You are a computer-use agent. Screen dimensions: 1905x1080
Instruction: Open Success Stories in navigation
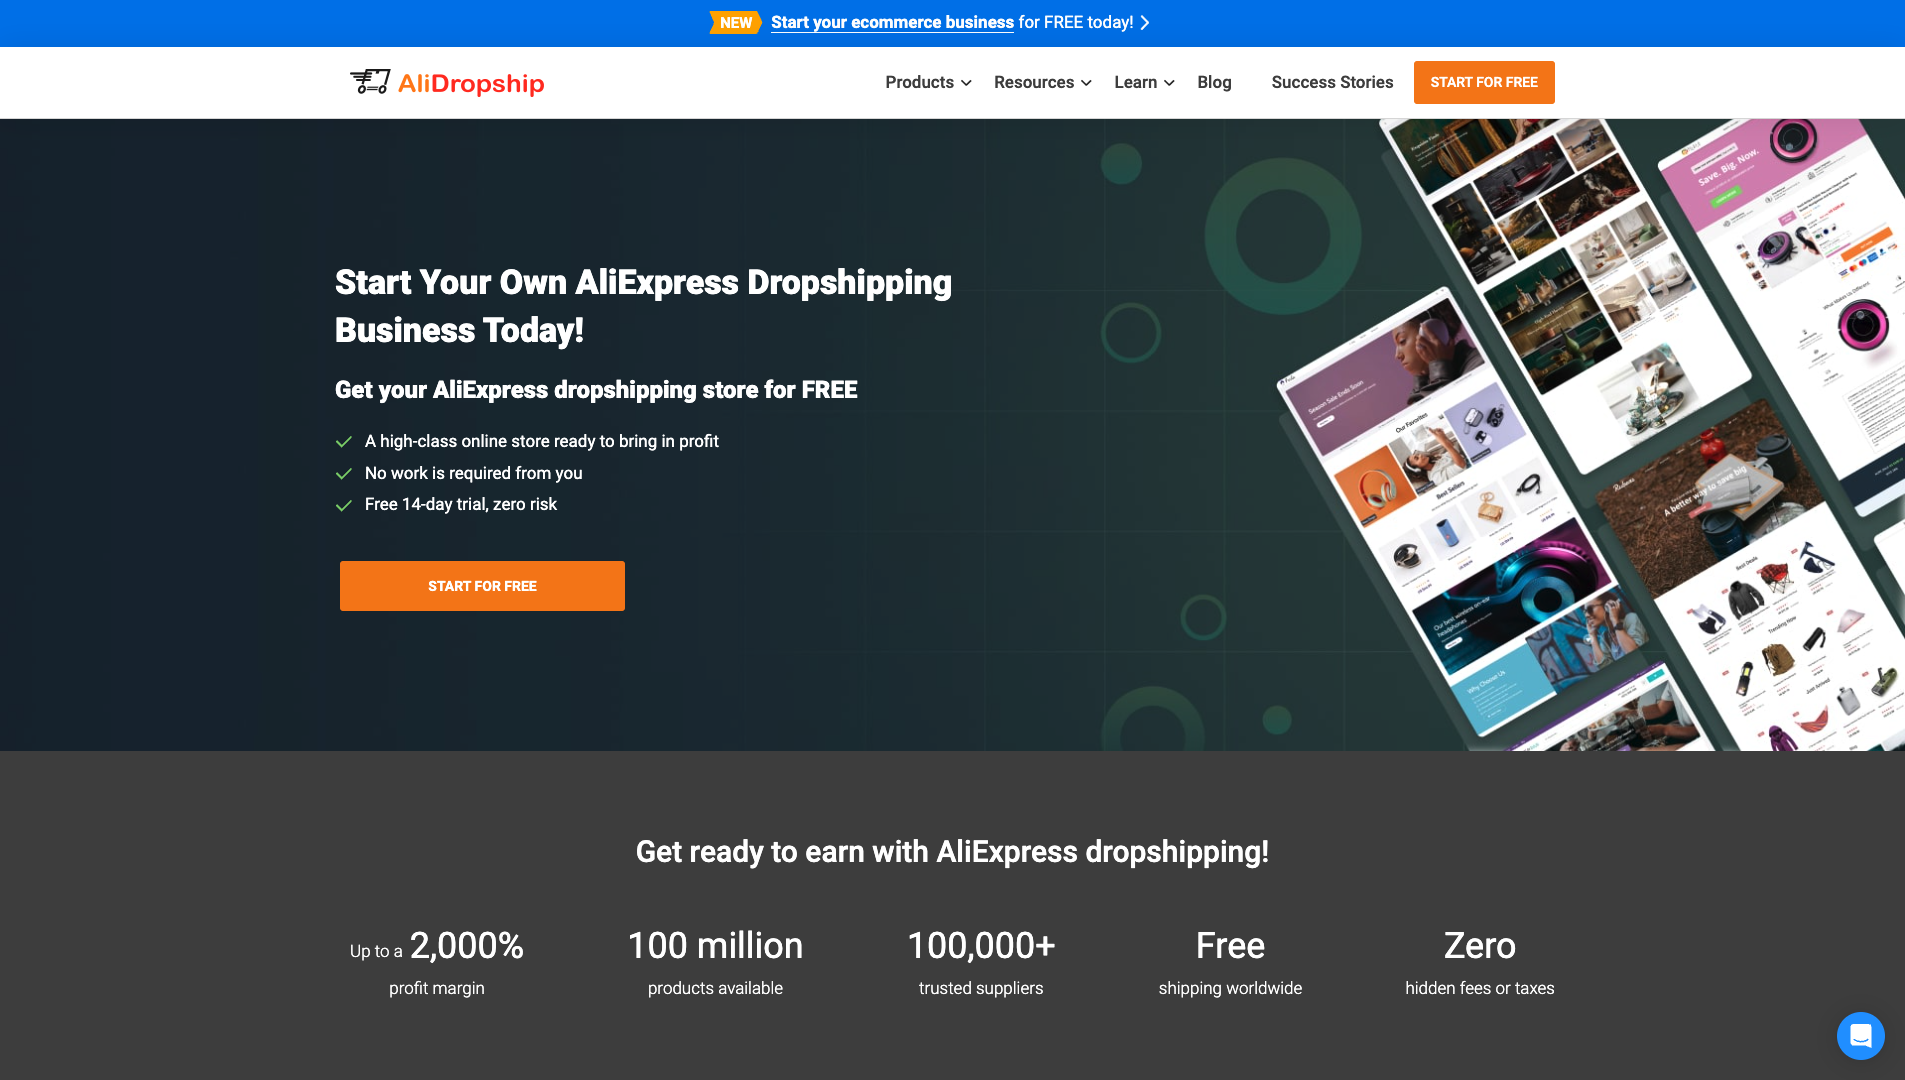tap(1332, 82)
